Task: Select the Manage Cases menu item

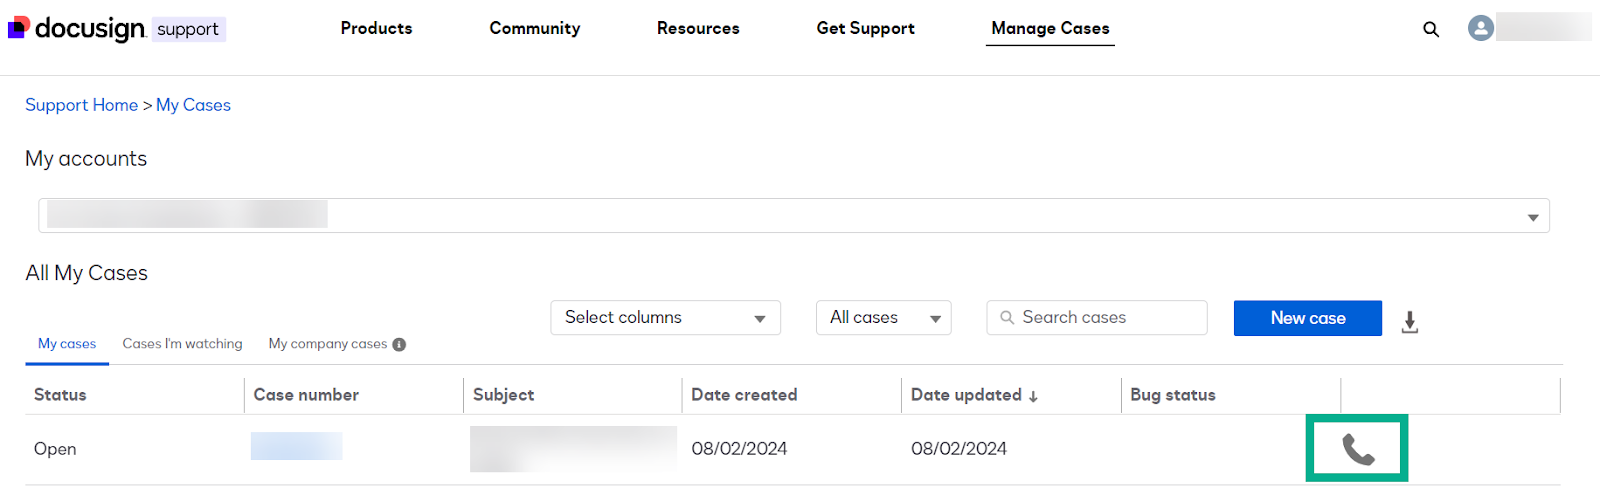Action: click(x=1050, y=28)
